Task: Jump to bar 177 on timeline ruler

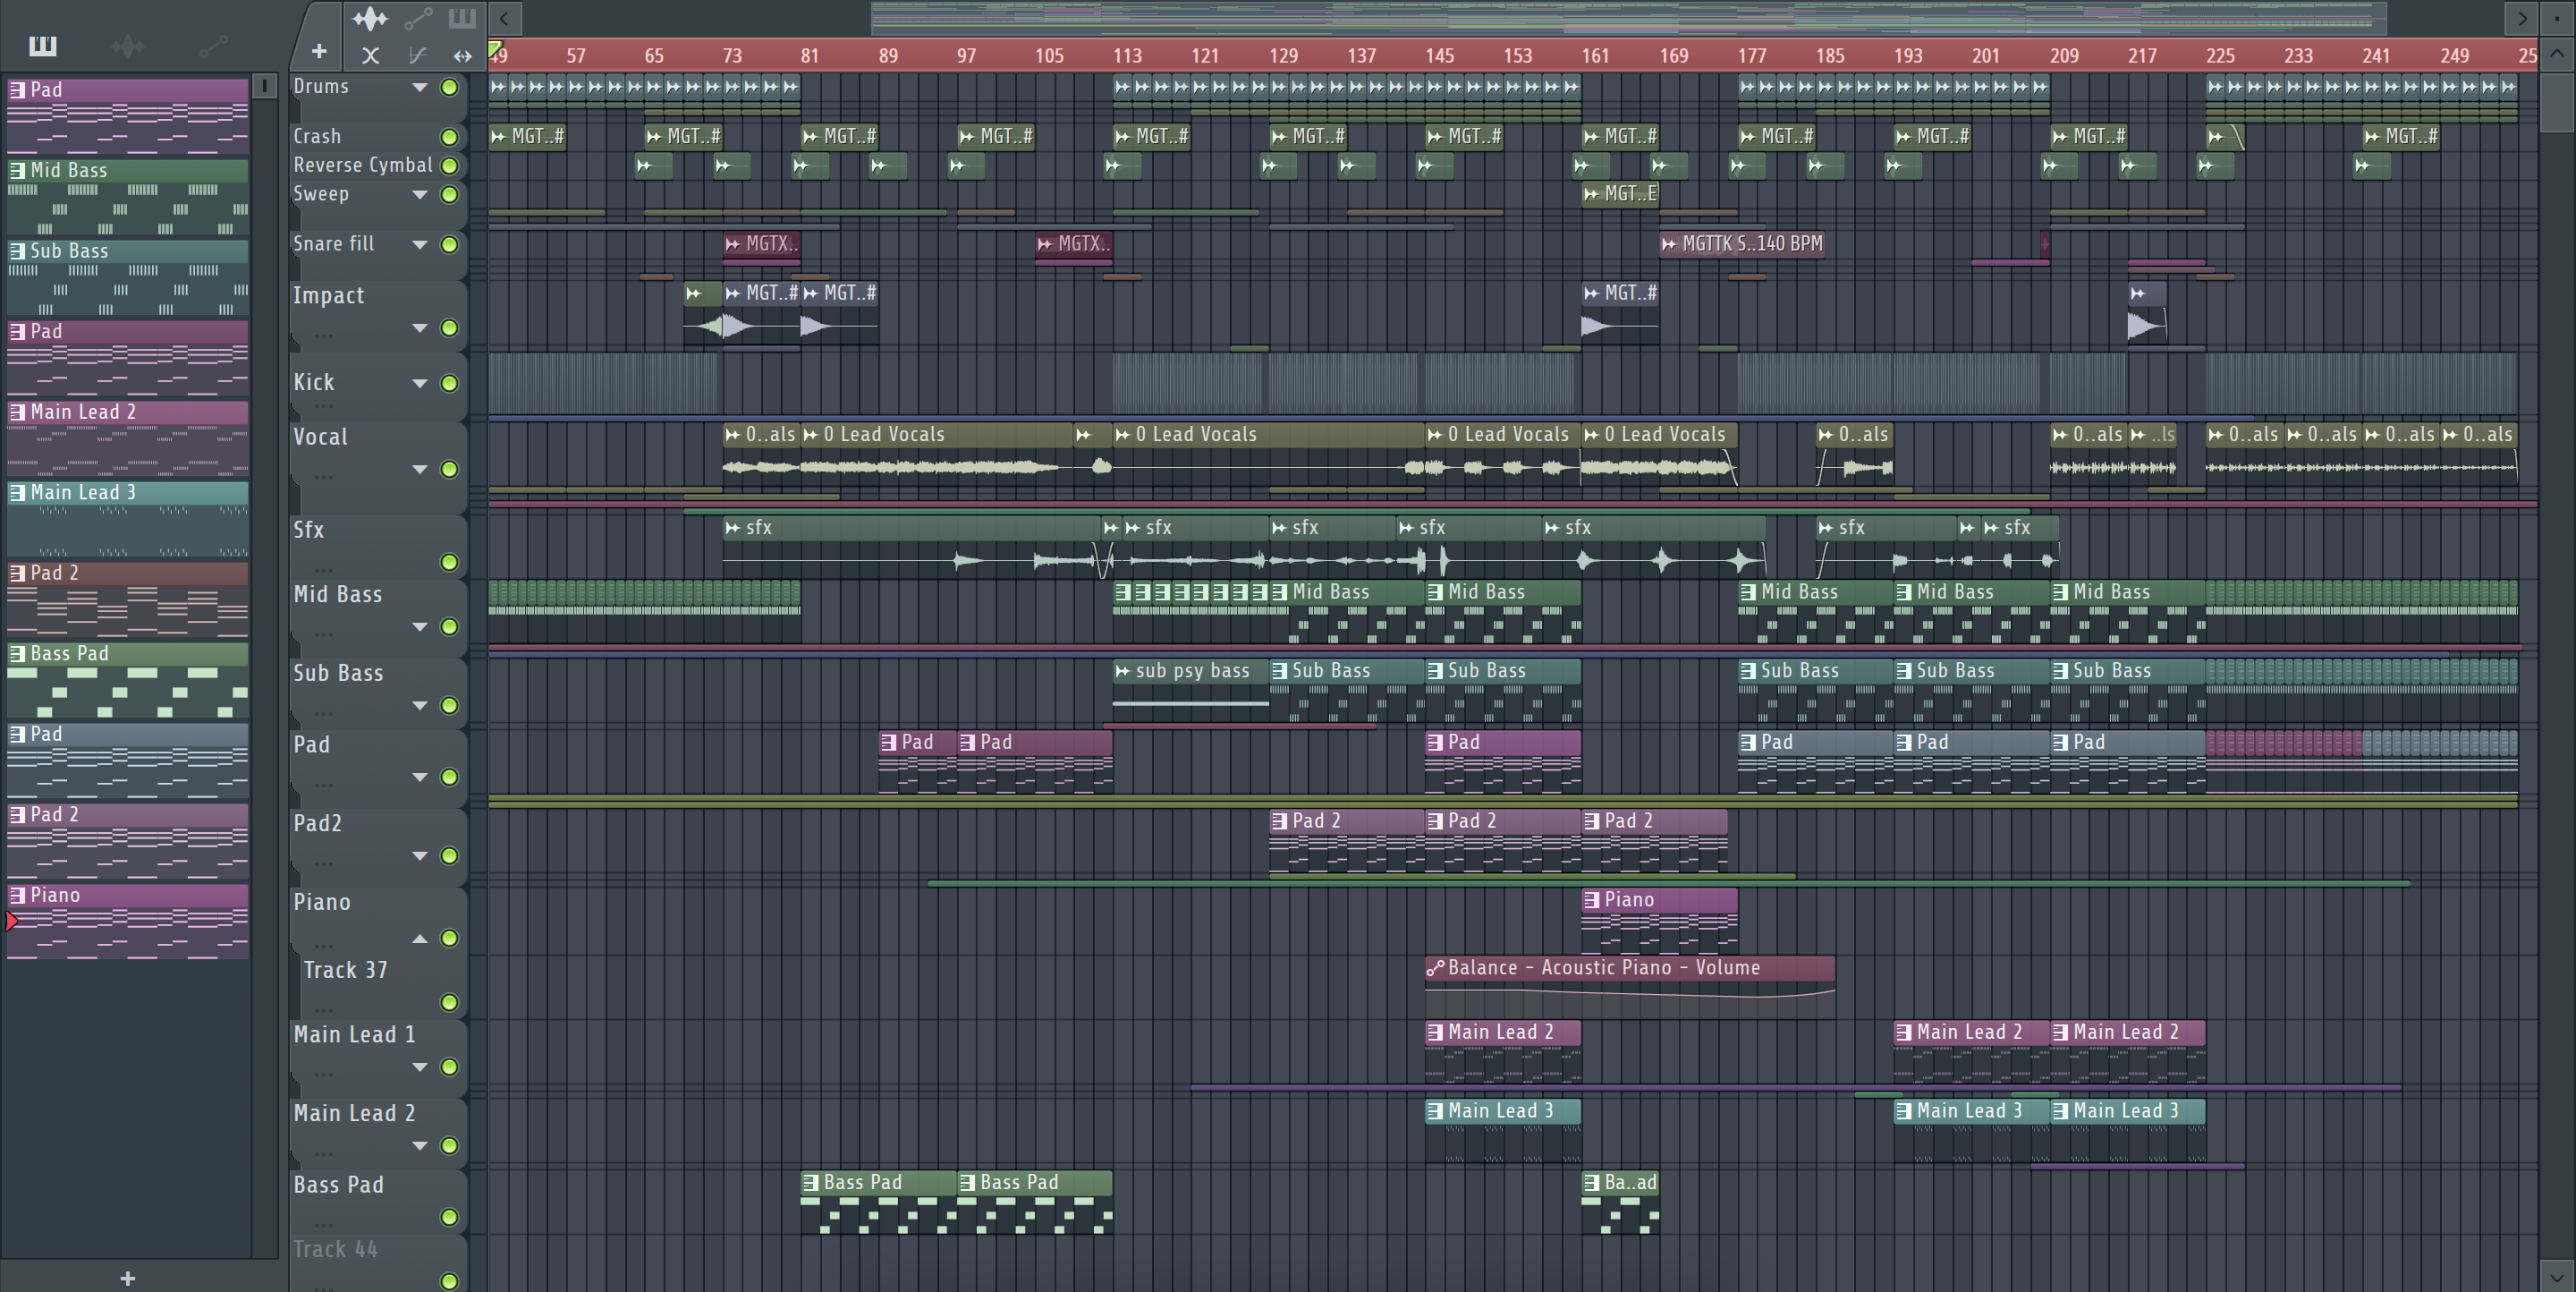Action: (1751, 56)
